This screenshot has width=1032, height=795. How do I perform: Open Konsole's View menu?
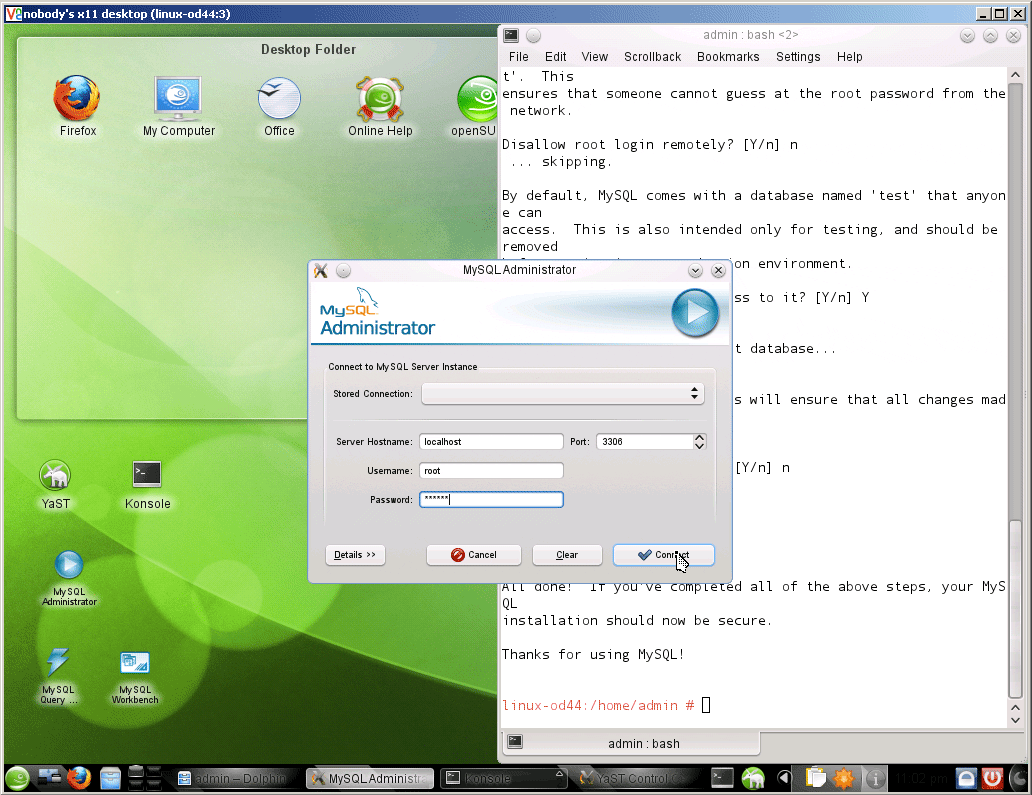click(x=594, y=57)
